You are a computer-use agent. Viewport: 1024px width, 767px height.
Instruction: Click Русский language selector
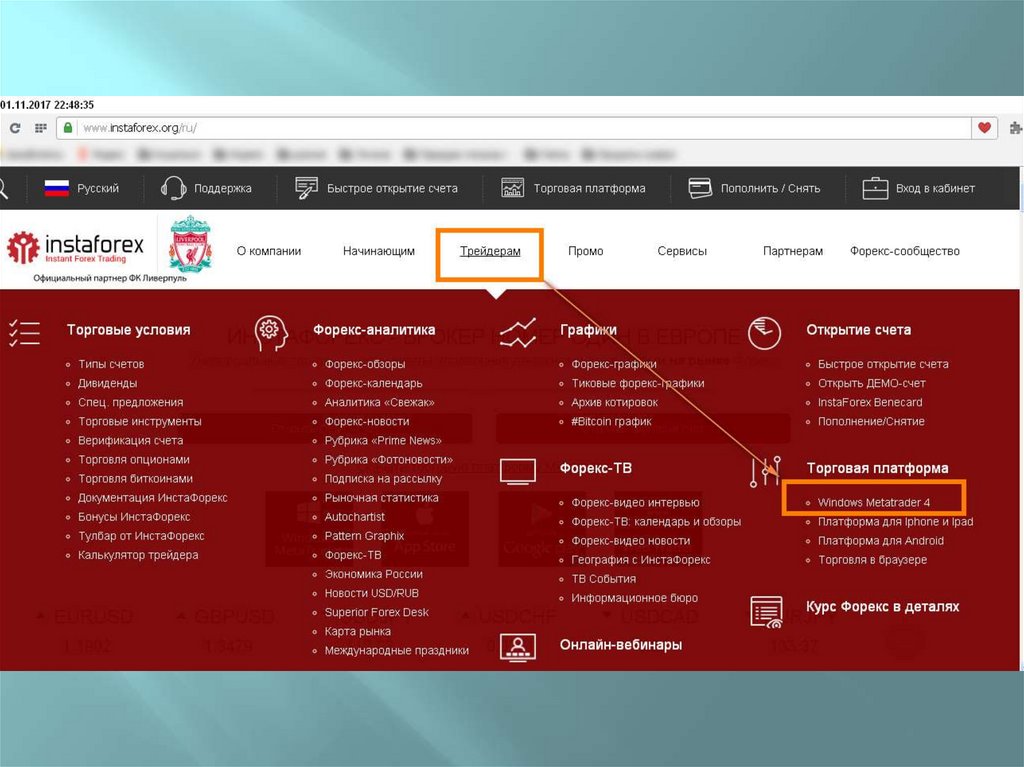98,188
